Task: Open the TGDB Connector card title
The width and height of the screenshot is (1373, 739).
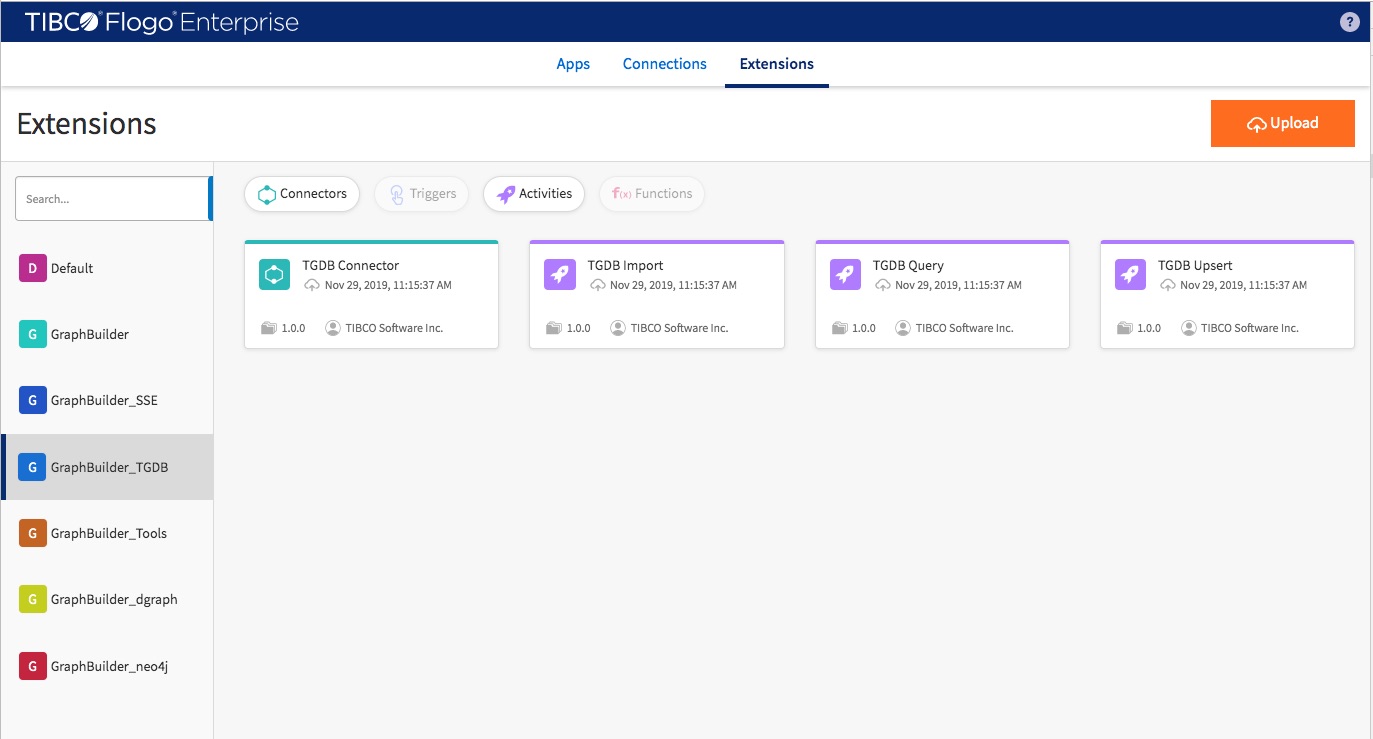Action: click(351, 266)
